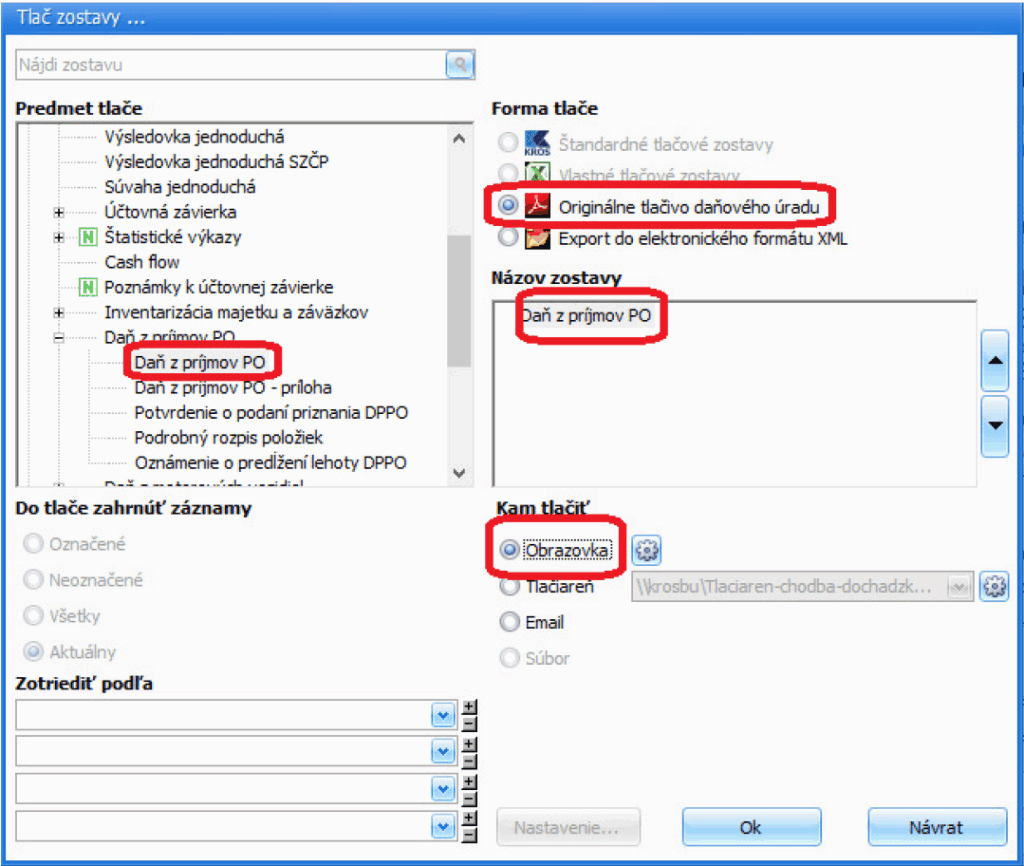Screen dimensions: 1024x866
Task: Click the green N icon beside Poznámky k účtovnej závierke
Action: click(x=88, y=288)
